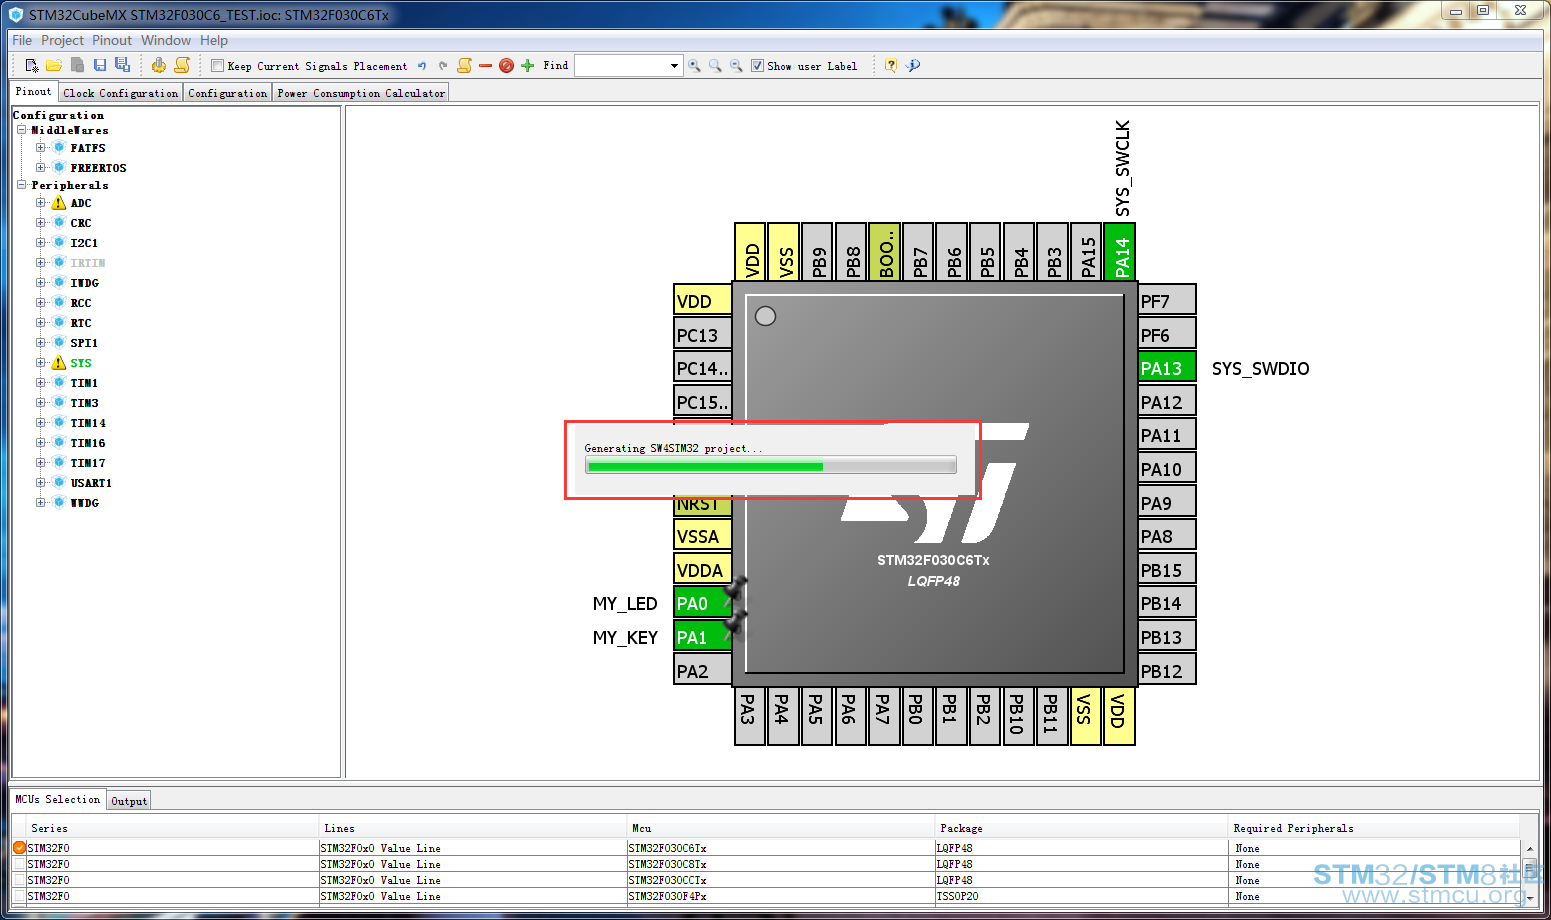Expand the TIM1 peripheral node
1551x920 pixels.
(x=40, y=383)
